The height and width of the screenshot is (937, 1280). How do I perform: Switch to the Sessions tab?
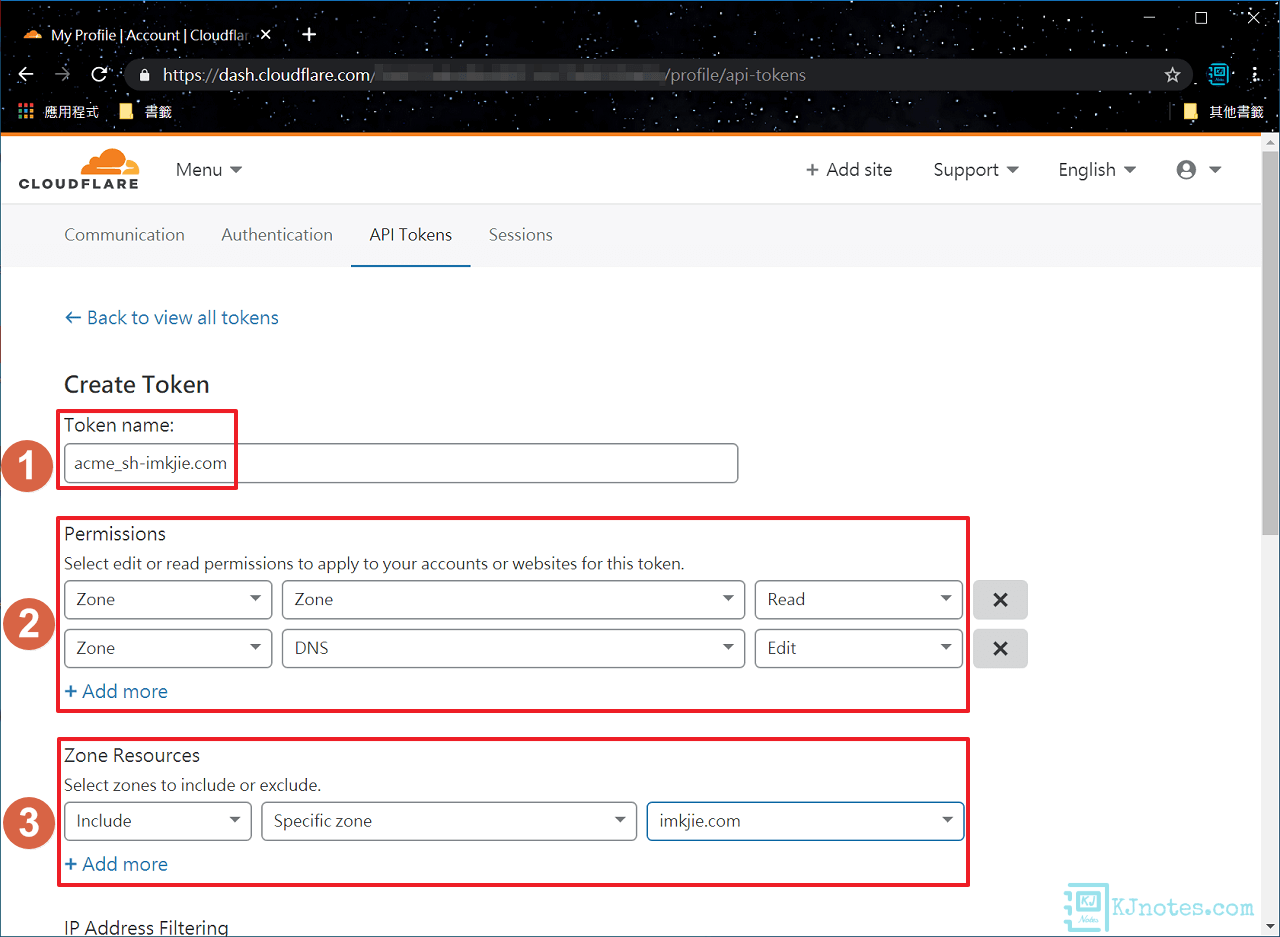click(x=520, y=235)
